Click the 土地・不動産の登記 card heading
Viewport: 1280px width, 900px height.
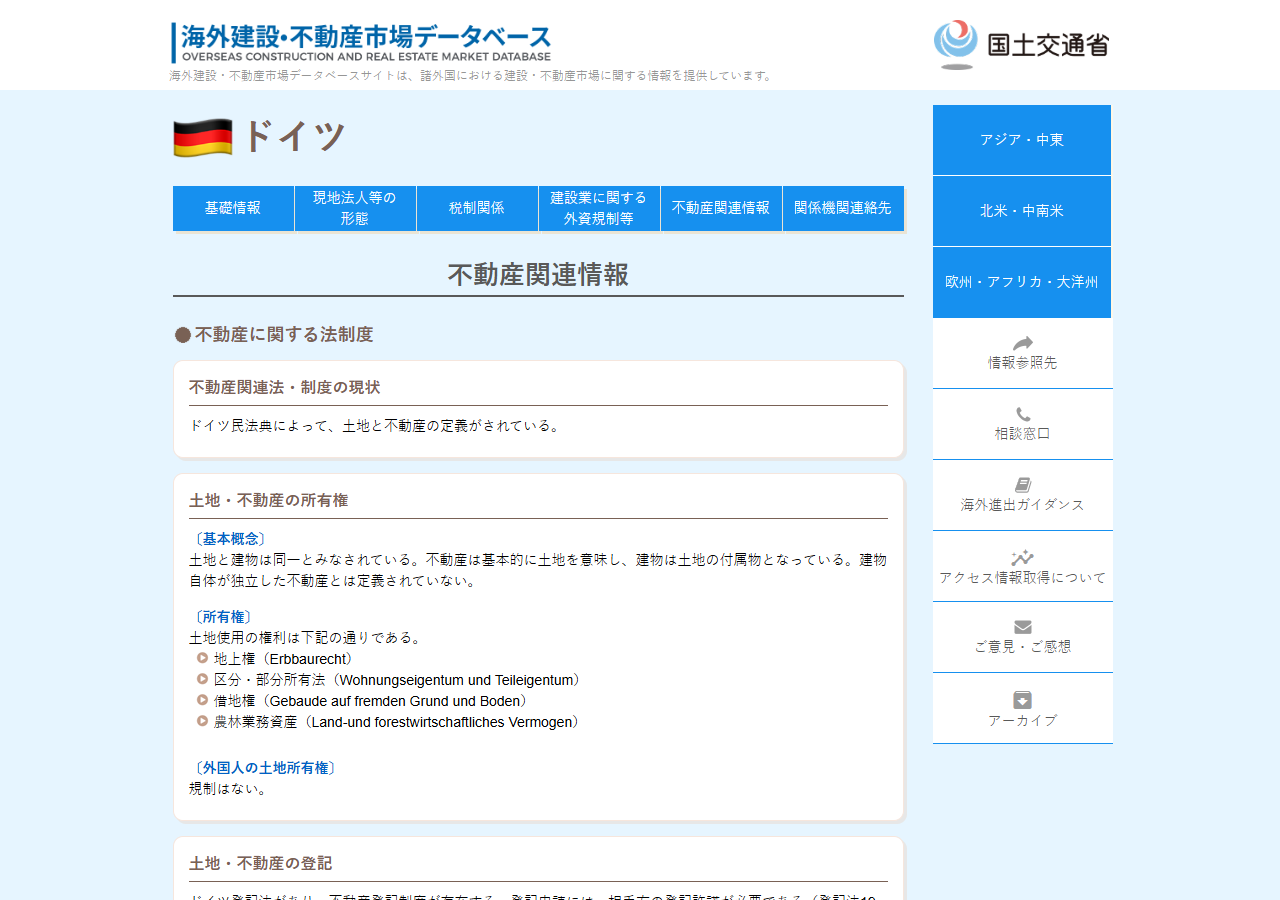pos(261,863)
